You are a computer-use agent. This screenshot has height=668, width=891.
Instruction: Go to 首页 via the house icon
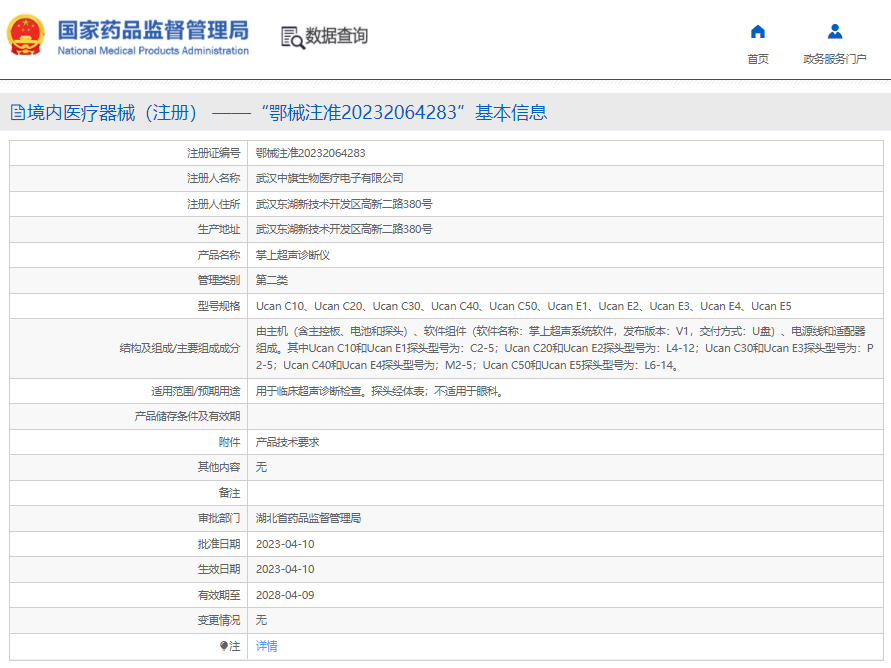point(757,31)
